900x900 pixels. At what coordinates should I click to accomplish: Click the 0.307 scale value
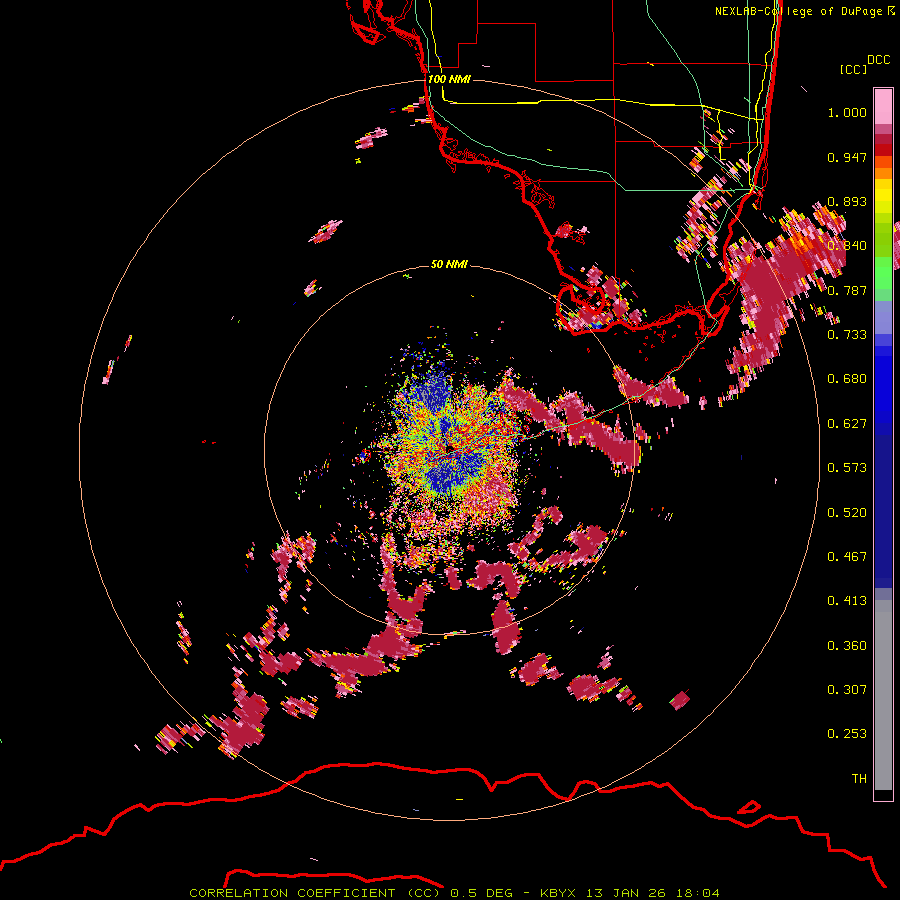[847, 690]
